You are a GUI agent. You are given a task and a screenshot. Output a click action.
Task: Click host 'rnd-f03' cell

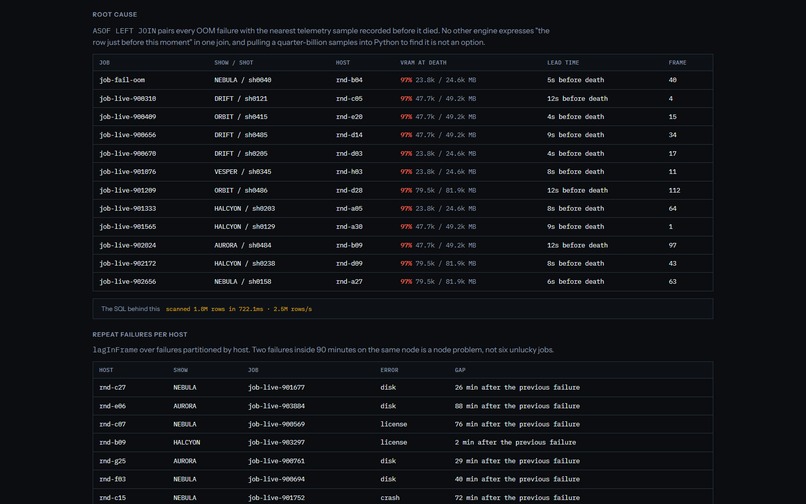click(x=113, y=479)
